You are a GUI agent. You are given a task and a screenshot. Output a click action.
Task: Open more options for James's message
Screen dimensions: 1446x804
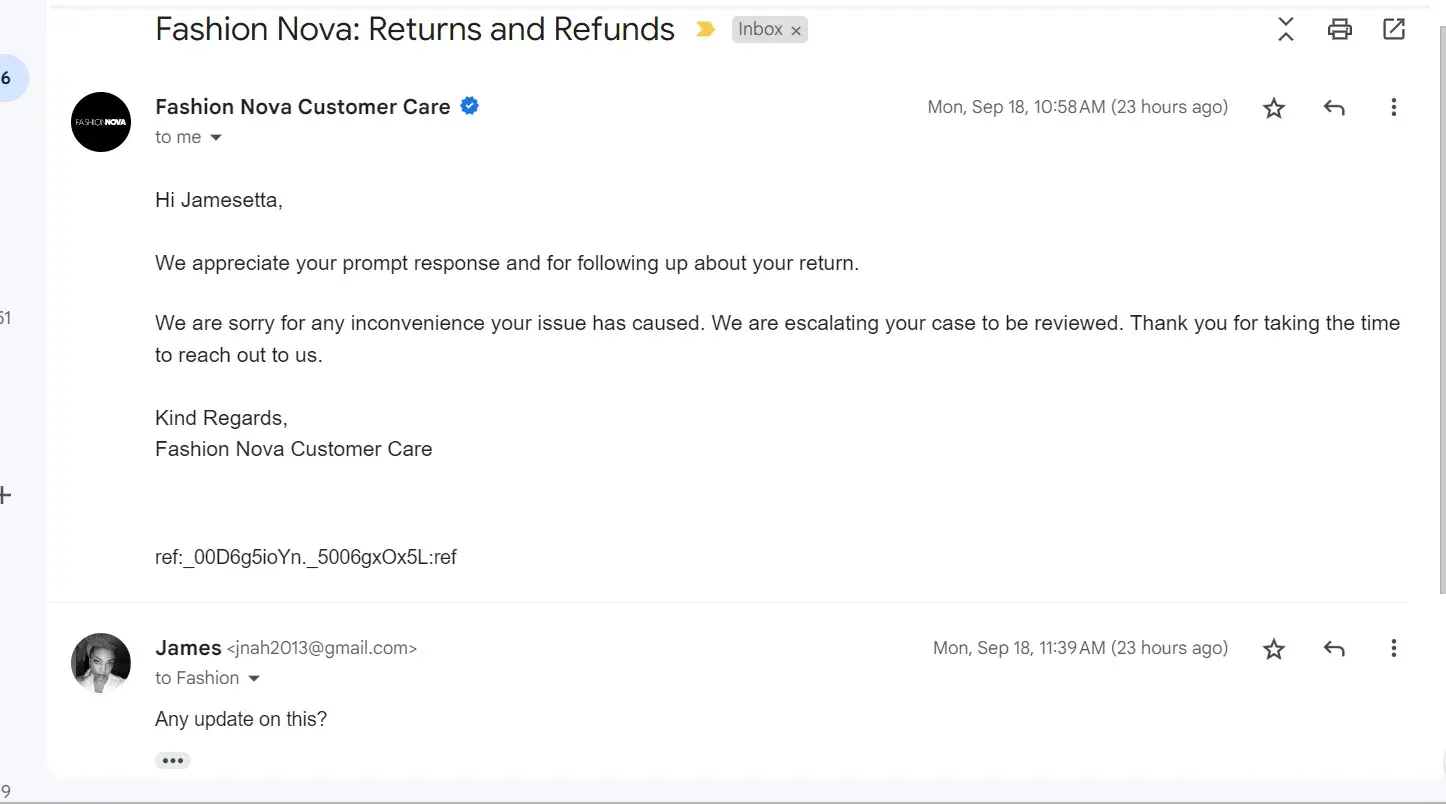(x=1393, y=649)
